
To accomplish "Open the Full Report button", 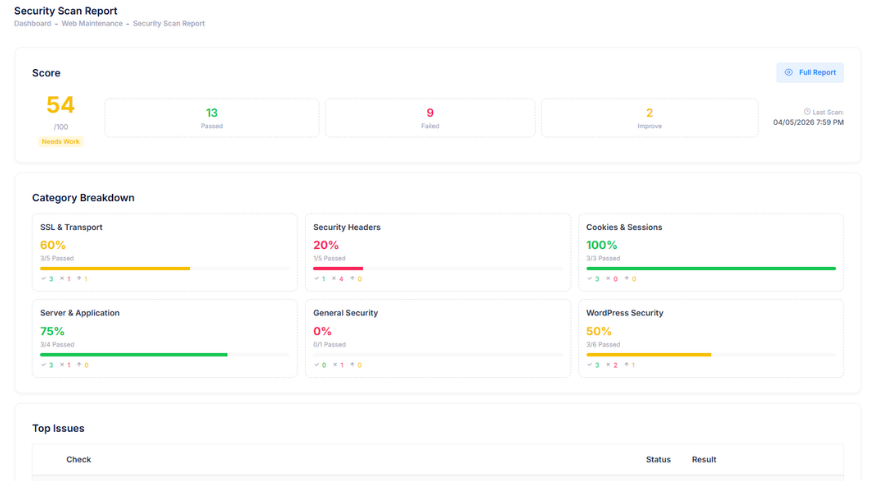I will [810, 73].
